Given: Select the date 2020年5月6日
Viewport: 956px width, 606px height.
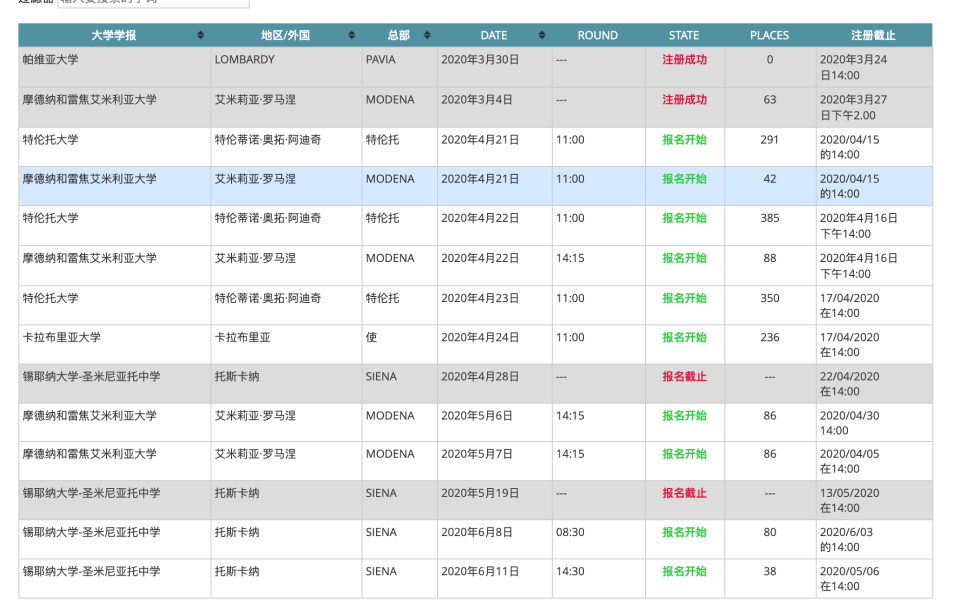Looking at the screenshot, I should click(x=476, y=415).
